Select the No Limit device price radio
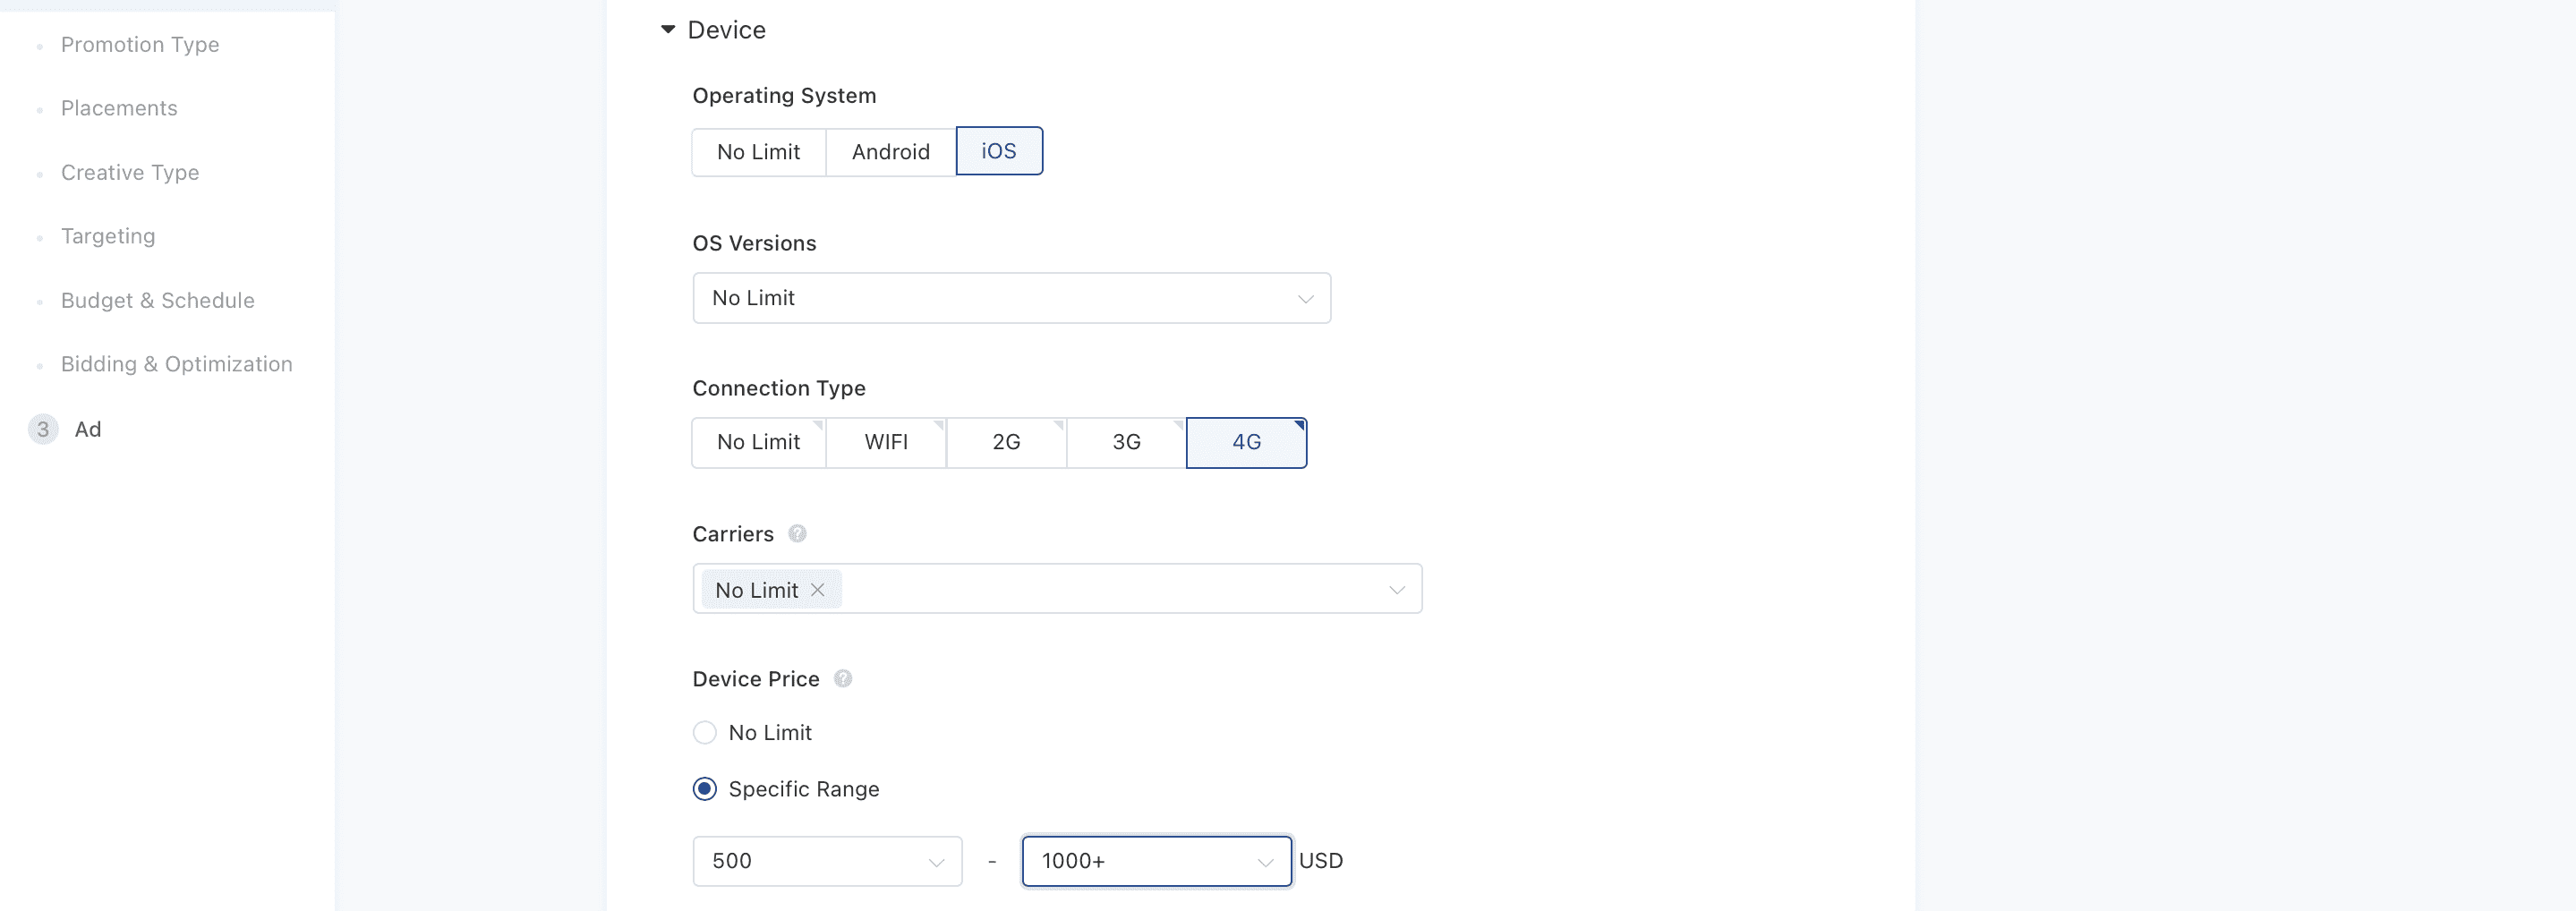The height and width of the screenshot is (911, 2576). click(x=705, y=733)
